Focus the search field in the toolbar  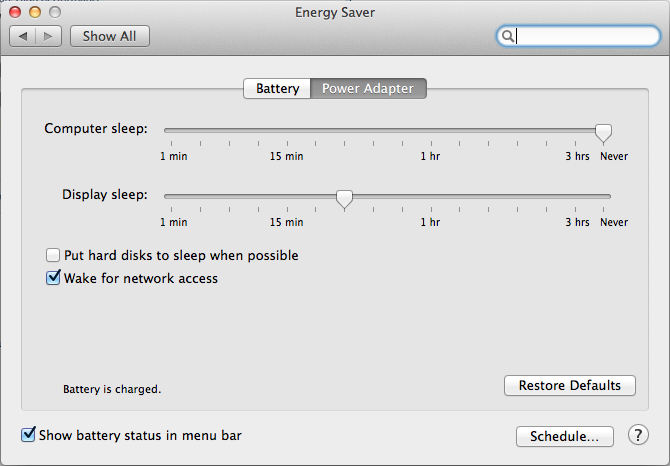585,36
